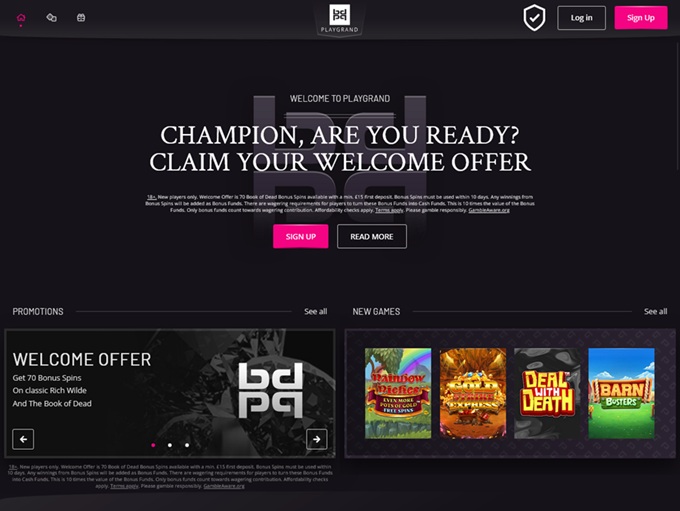The width and height of the screenshot is (680, 511).
Task: Open the dice games icon
Action: point(51,18)
